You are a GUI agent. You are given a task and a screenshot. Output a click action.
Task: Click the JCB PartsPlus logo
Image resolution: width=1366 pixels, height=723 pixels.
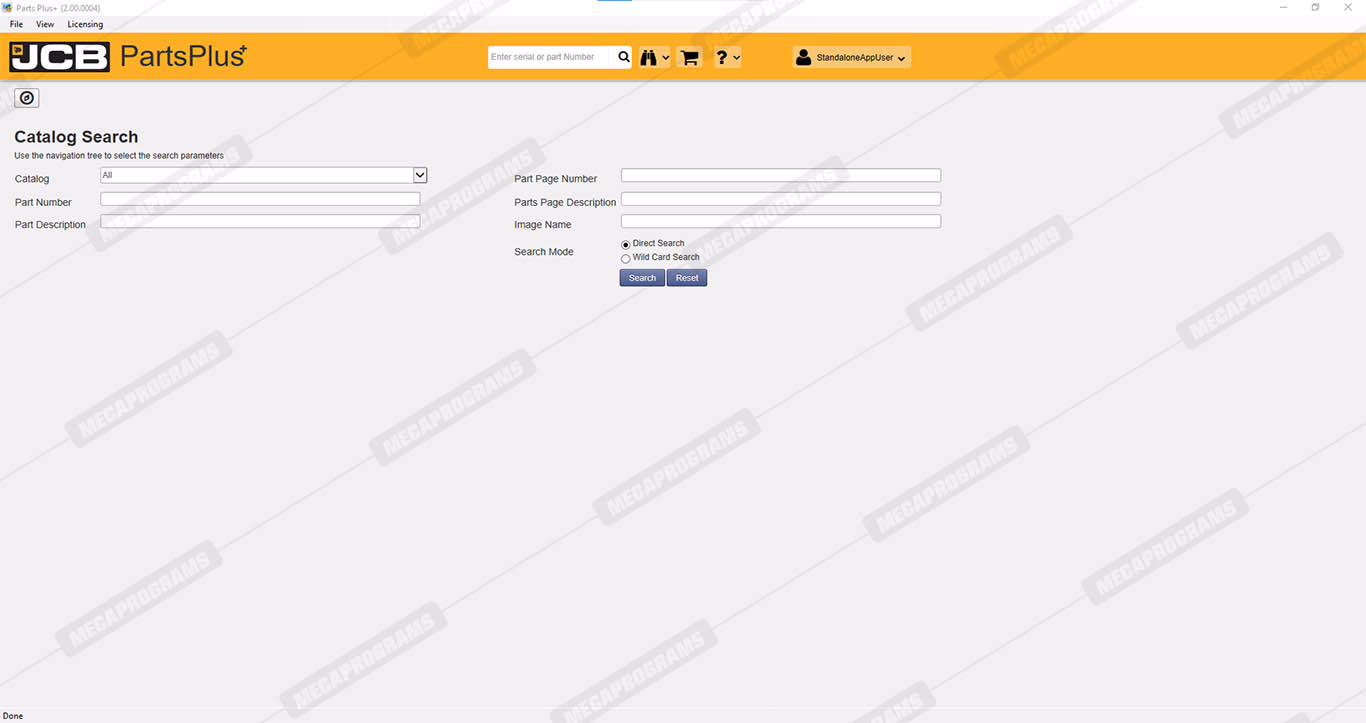pos(128,56)
